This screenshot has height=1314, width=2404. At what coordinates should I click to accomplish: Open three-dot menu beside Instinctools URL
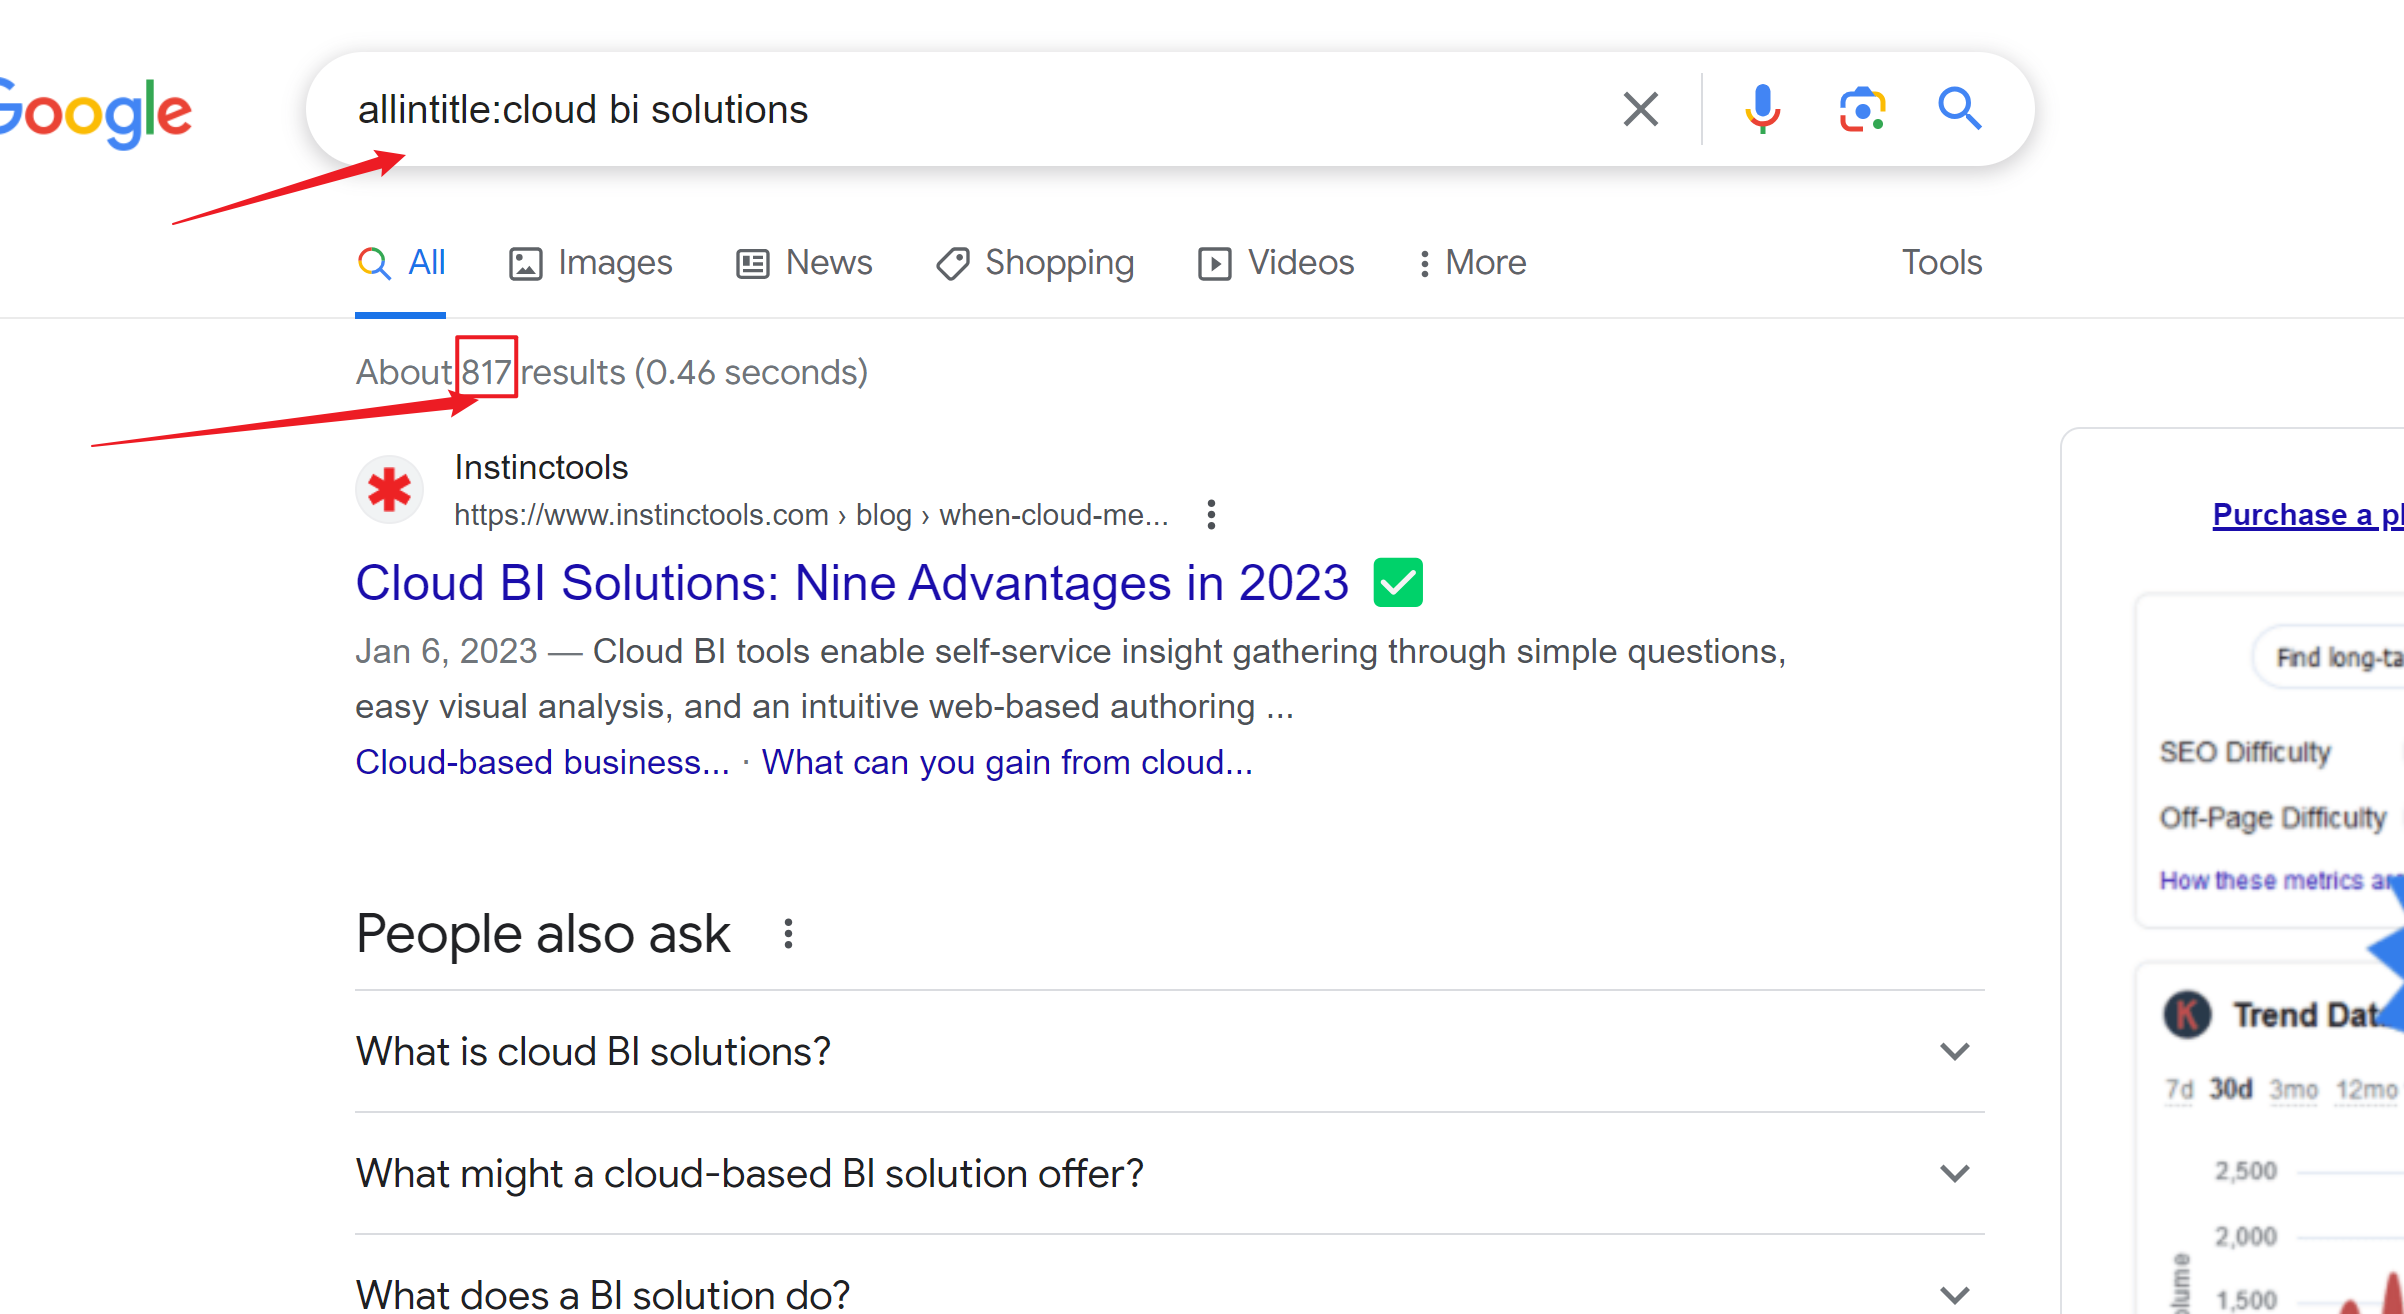1211,515
